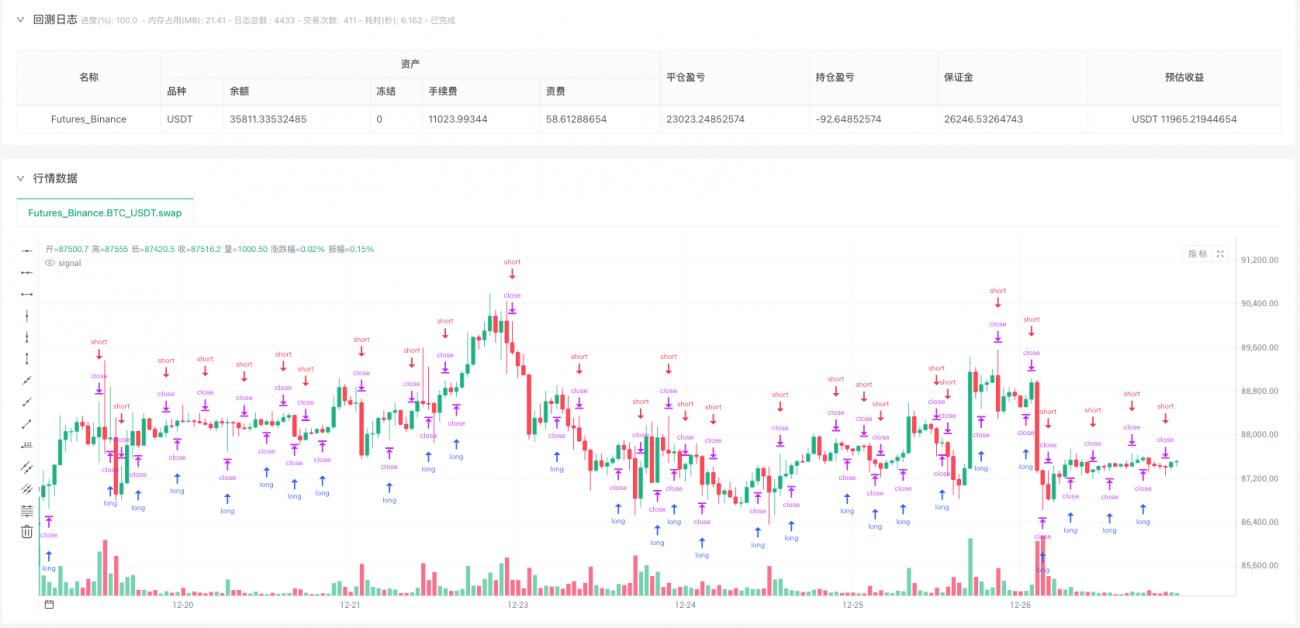This screenshot has height=628, width=1300.
Task: Select the diagonal segment drawing tool
Action: coord(27,423)
